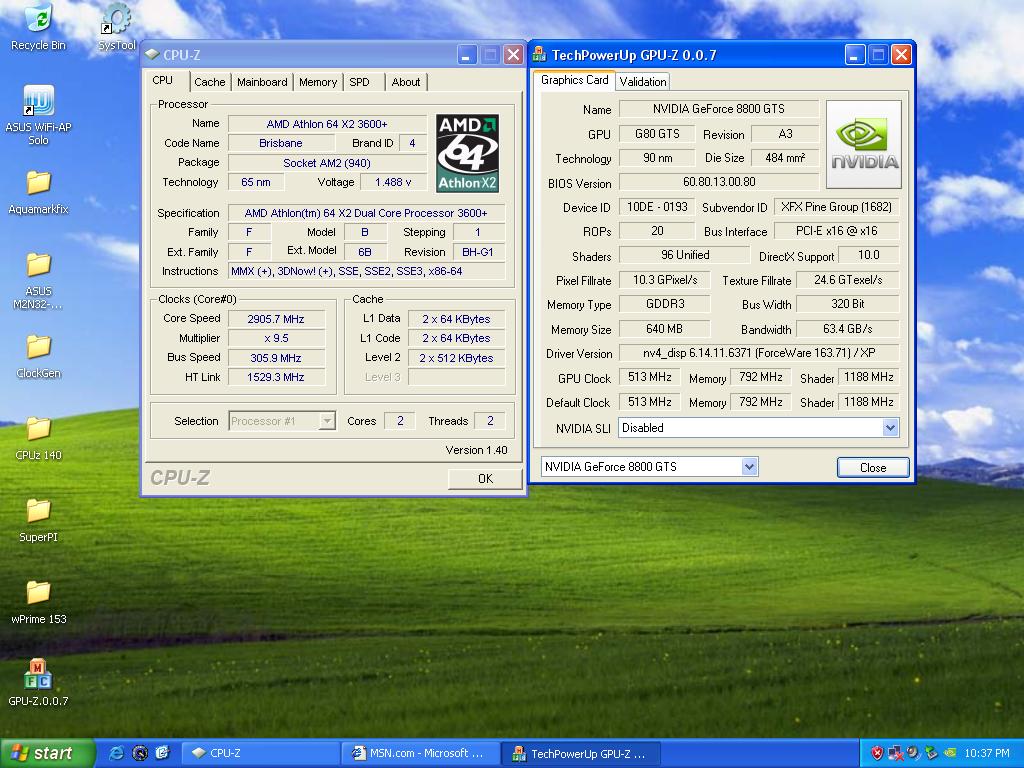Click the Code Name Brisbane field
The image size is (1024, 768).
(281, 143)
